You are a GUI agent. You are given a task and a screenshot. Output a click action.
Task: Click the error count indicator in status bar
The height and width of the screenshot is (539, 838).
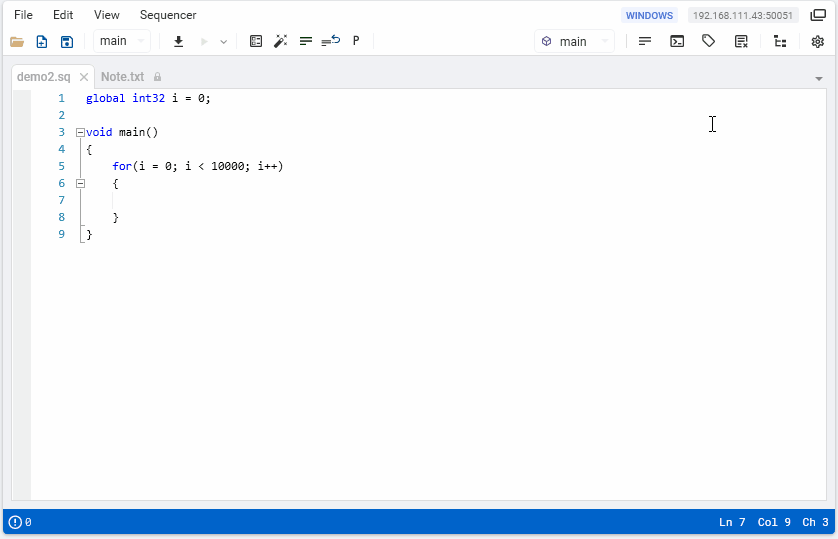[20, 522]
